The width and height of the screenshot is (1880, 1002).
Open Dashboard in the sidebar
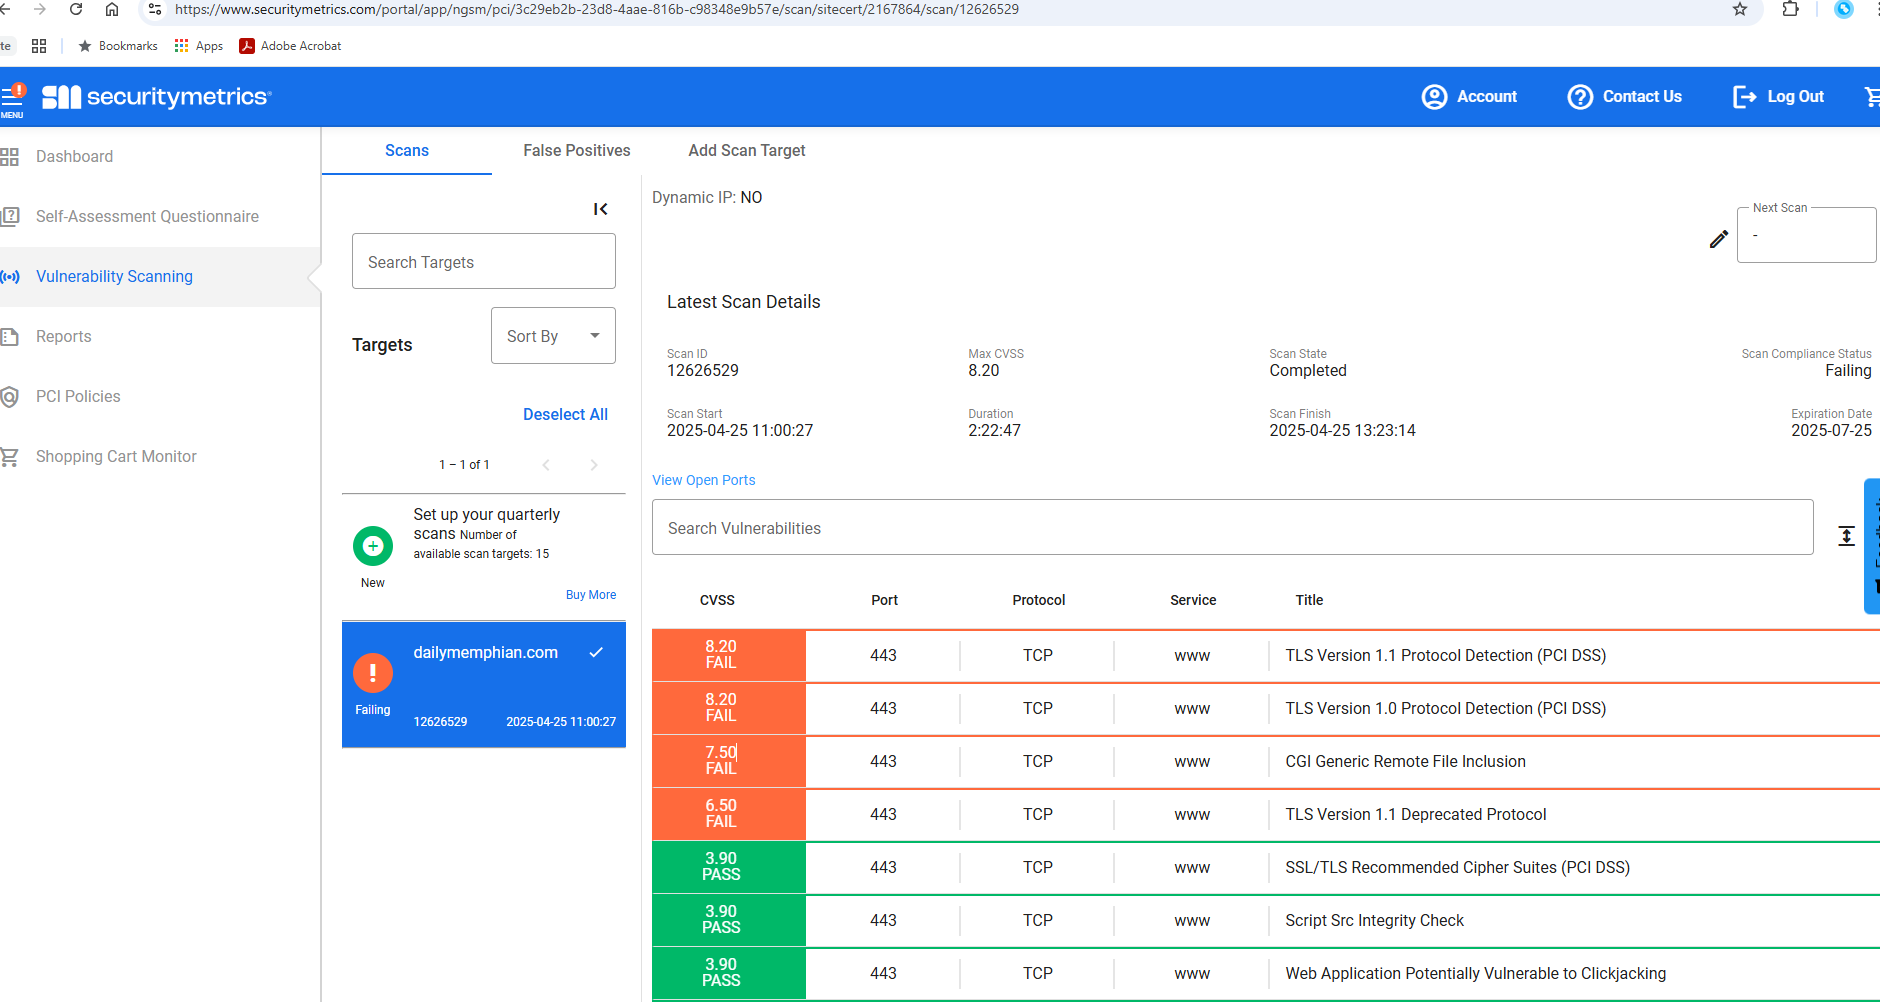coord(74,157)
